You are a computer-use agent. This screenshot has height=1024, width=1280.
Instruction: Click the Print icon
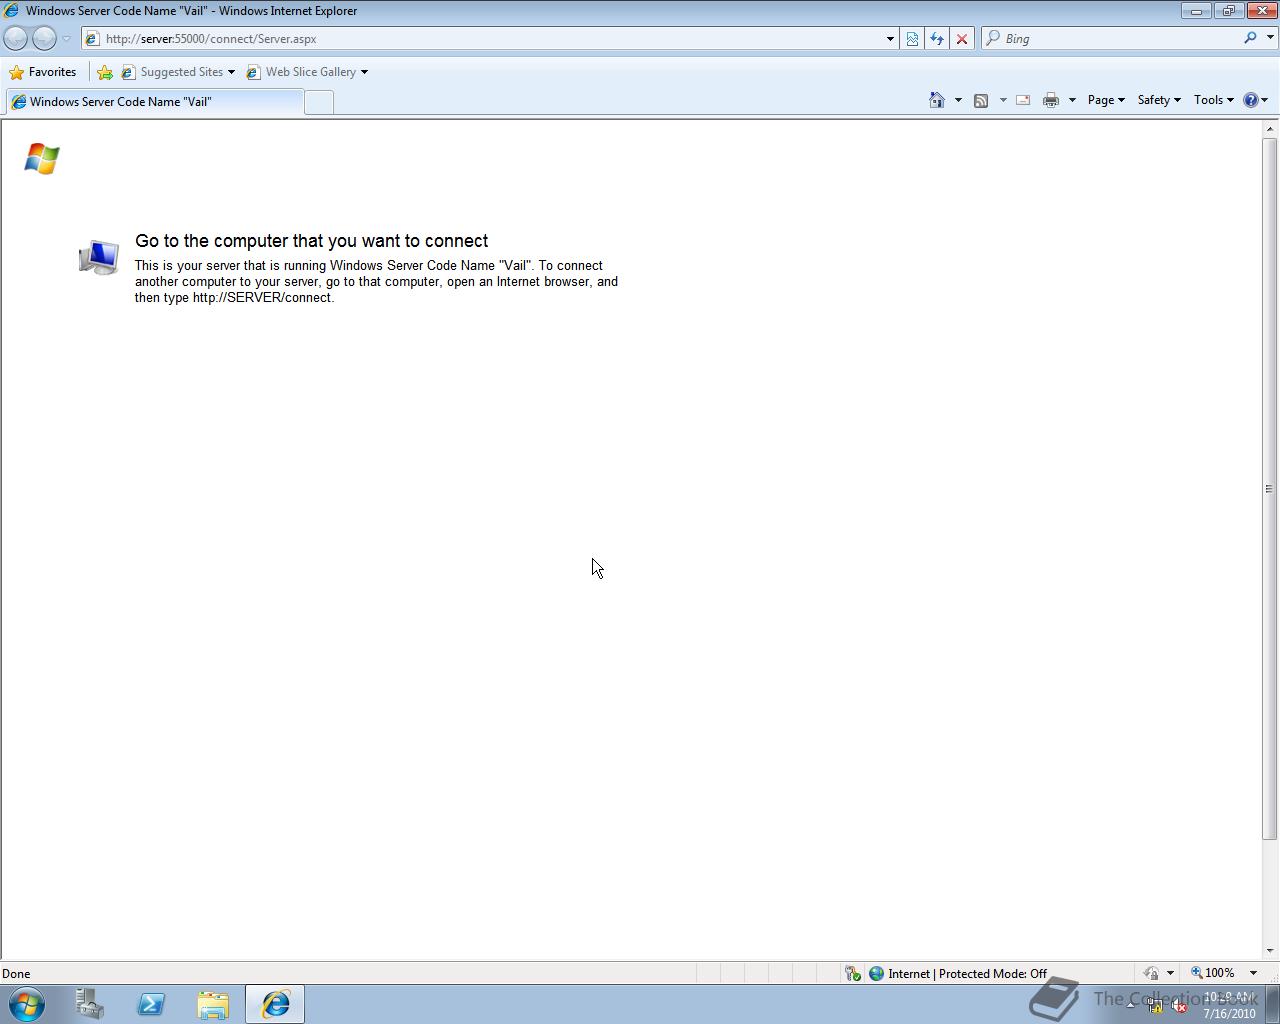[1051, 100]
